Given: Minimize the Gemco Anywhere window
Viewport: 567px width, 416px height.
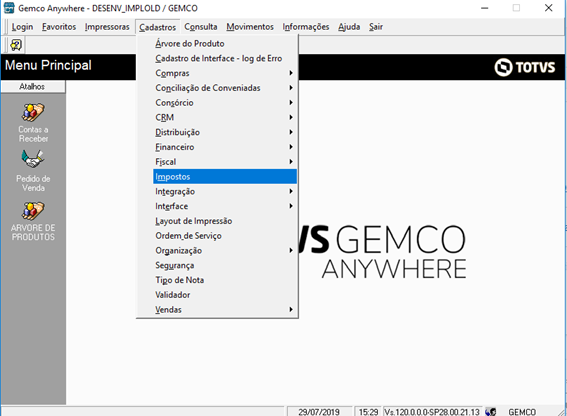Looking at the screenshot, I should click(485, 8).
